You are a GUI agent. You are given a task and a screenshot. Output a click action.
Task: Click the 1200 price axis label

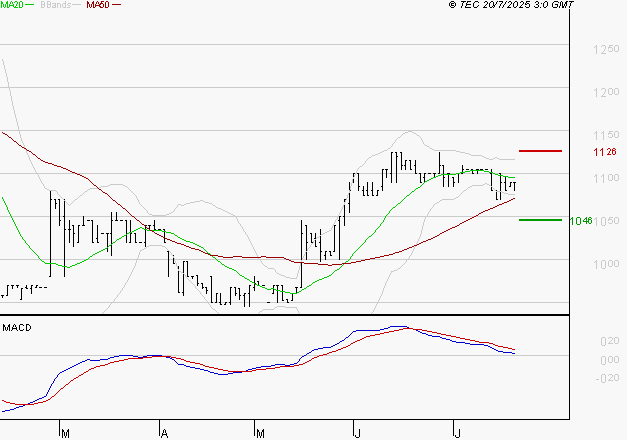pyautogui.click(x=606, y=92)
